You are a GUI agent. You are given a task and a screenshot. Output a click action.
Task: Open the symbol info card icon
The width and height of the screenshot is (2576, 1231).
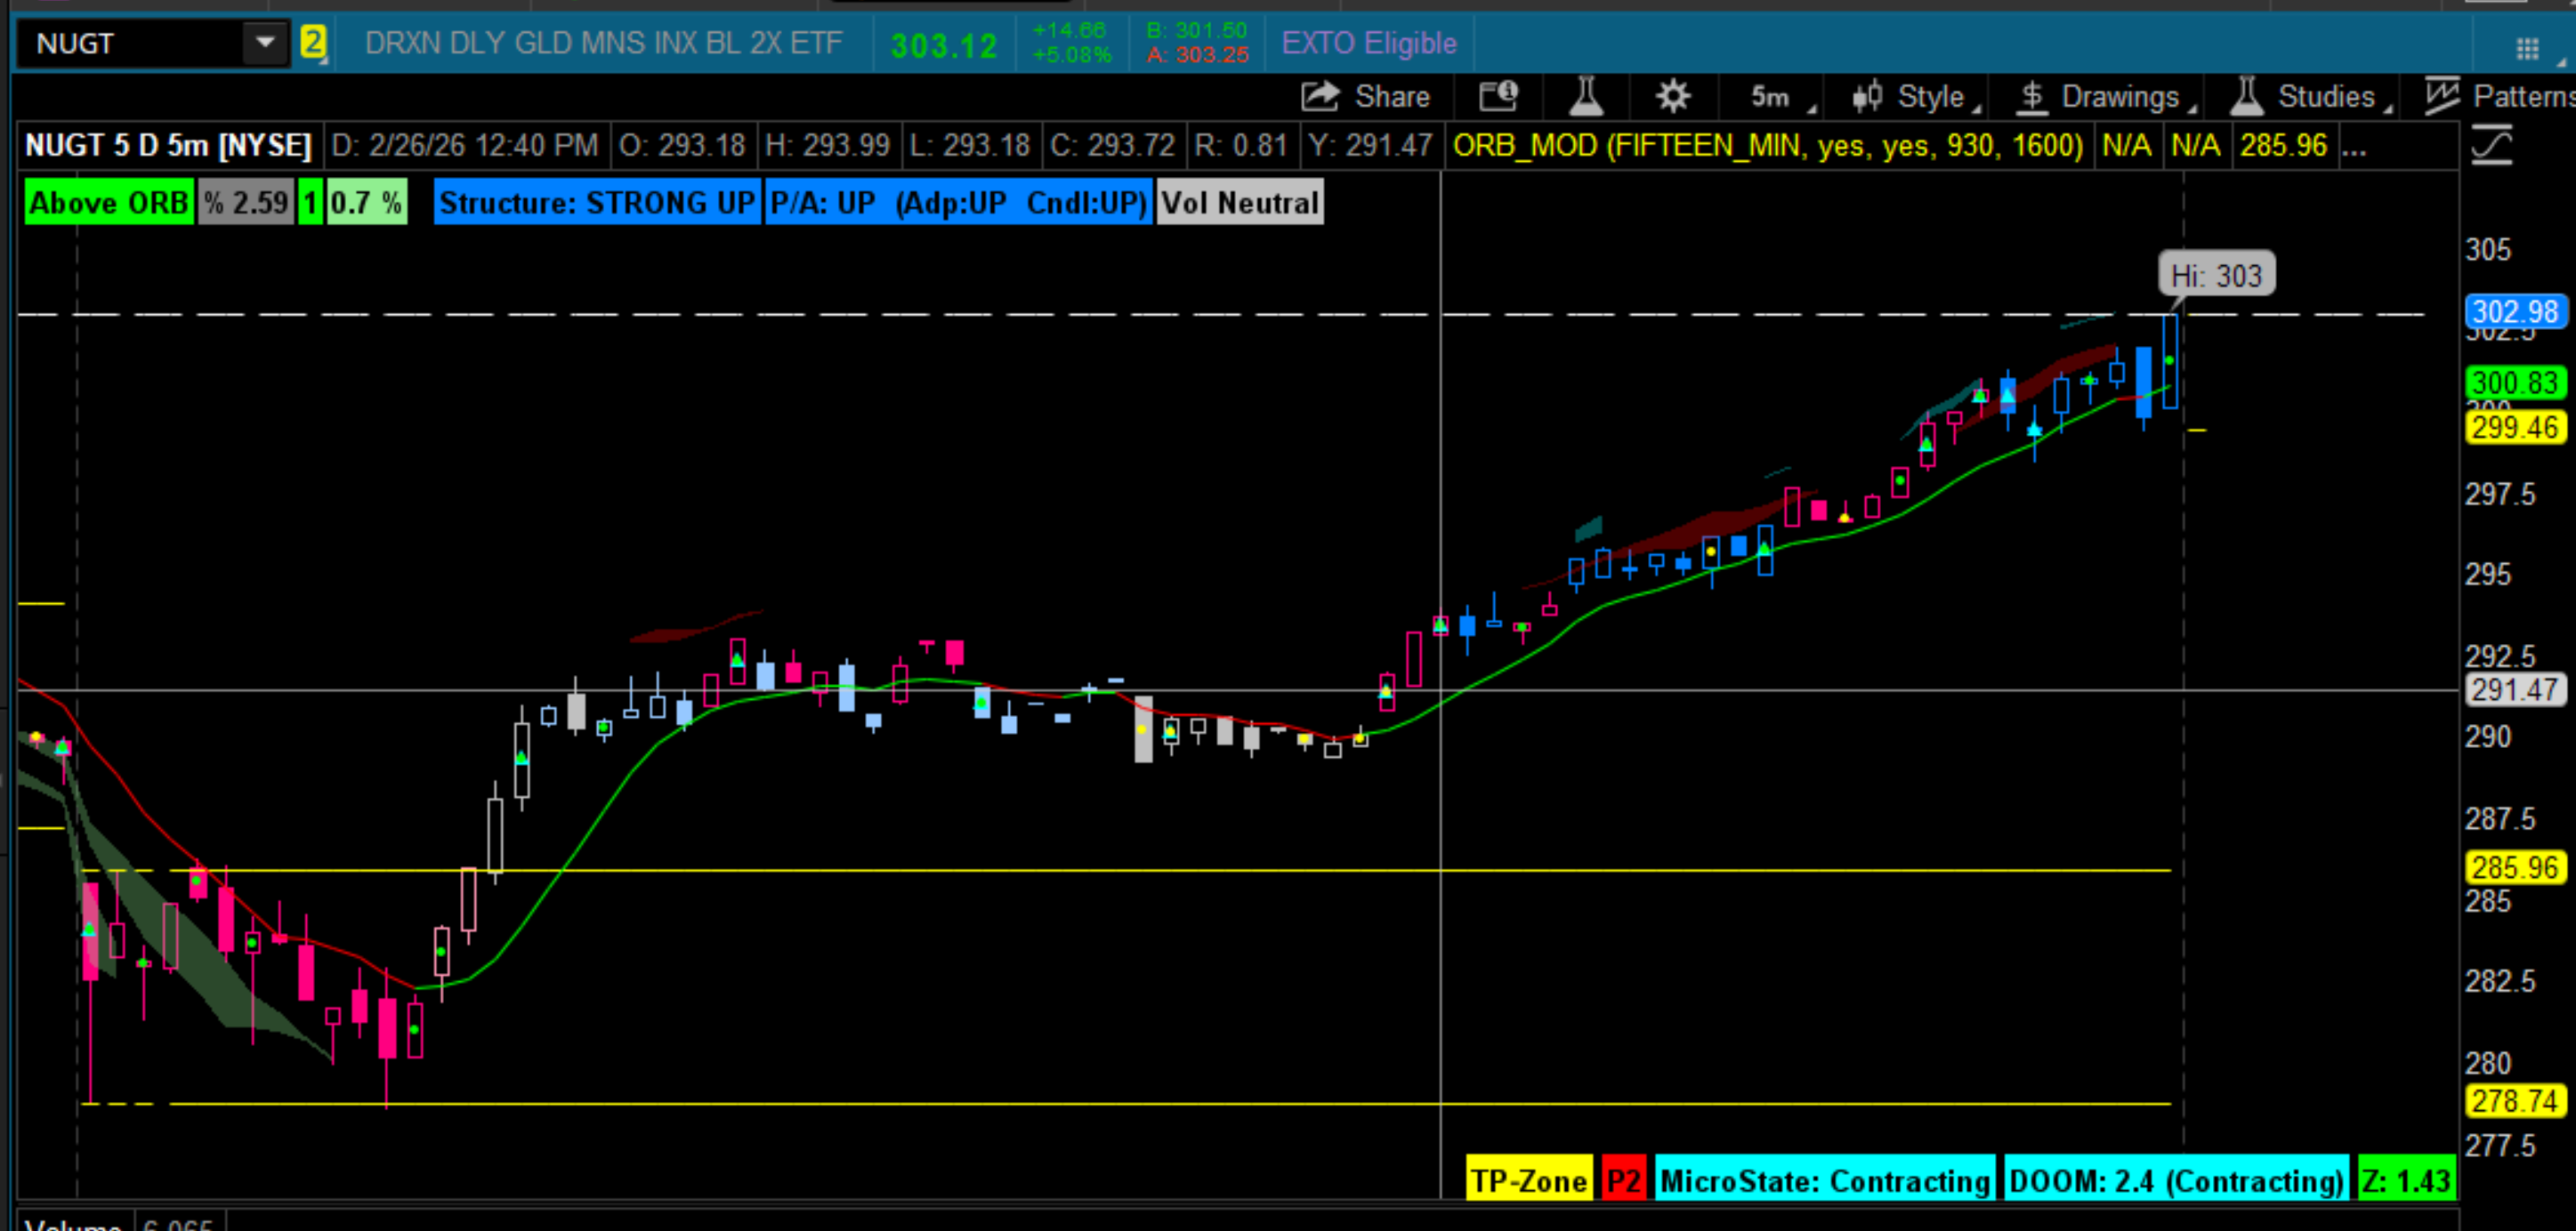1498,97
